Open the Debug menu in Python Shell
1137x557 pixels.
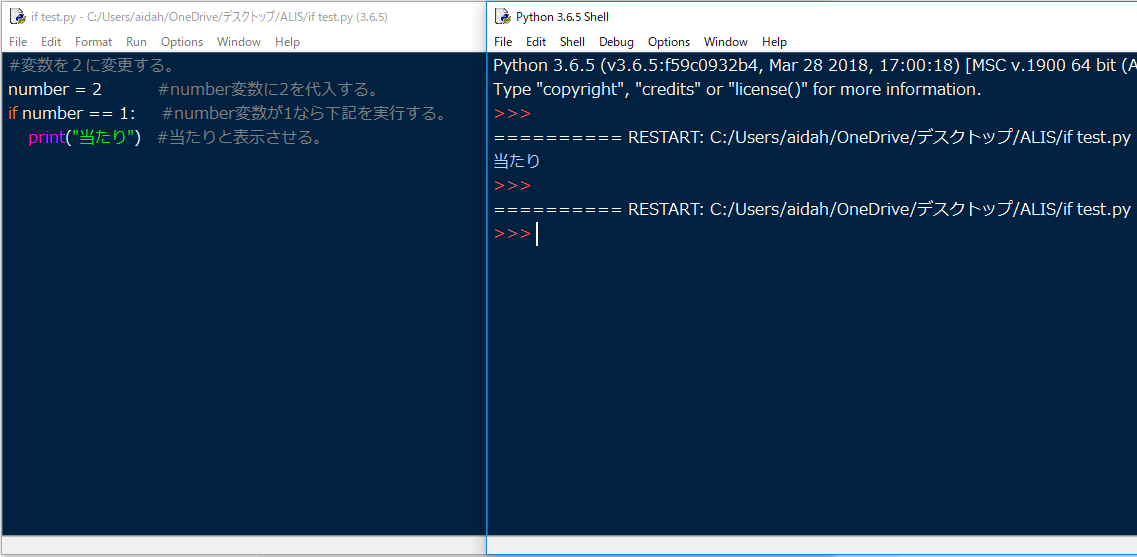click(616, 42)
